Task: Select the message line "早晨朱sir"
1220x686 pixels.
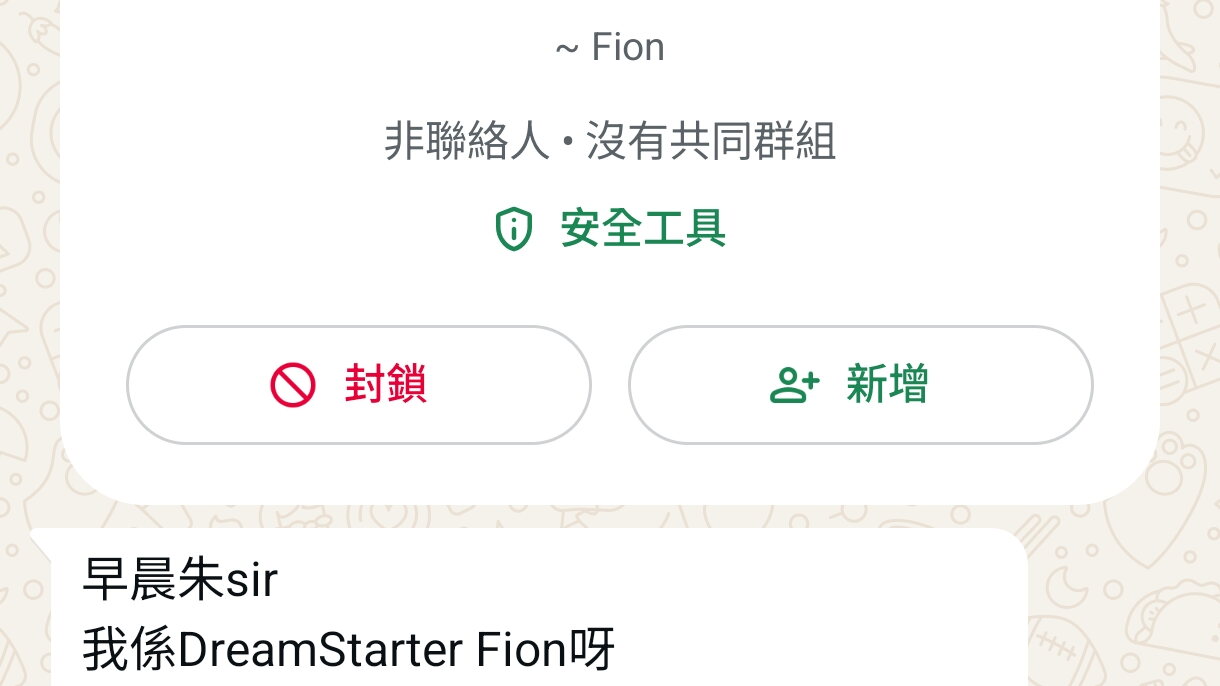Action: click(x=180, y=581)
